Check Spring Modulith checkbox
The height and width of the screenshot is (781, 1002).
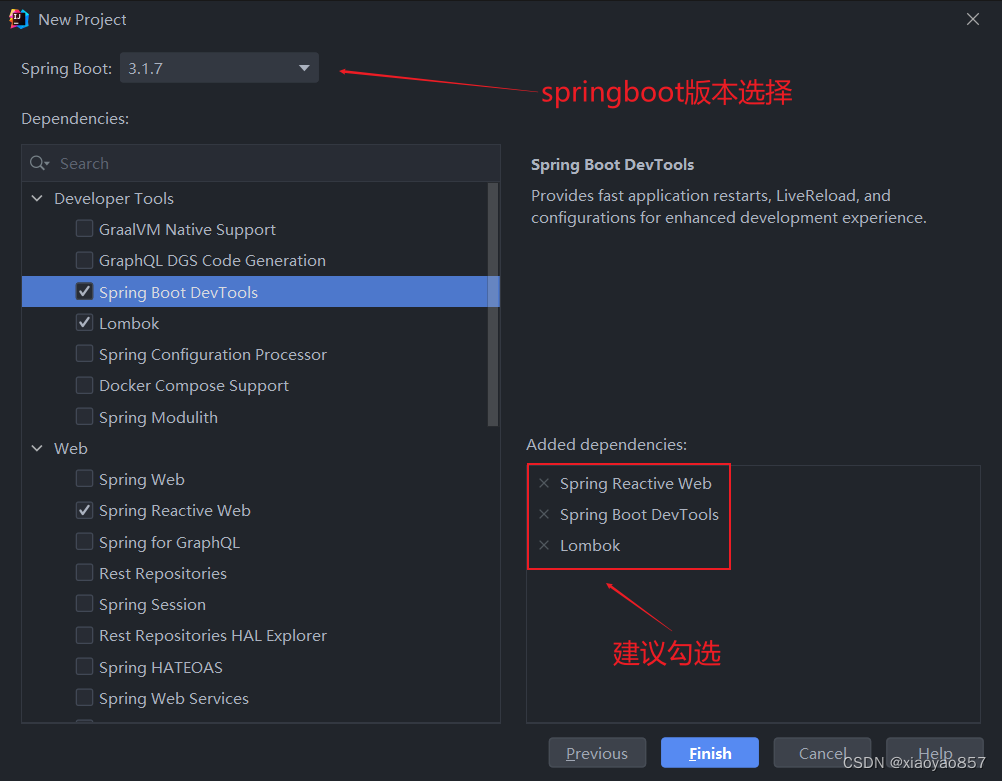(x=84, y=416)
